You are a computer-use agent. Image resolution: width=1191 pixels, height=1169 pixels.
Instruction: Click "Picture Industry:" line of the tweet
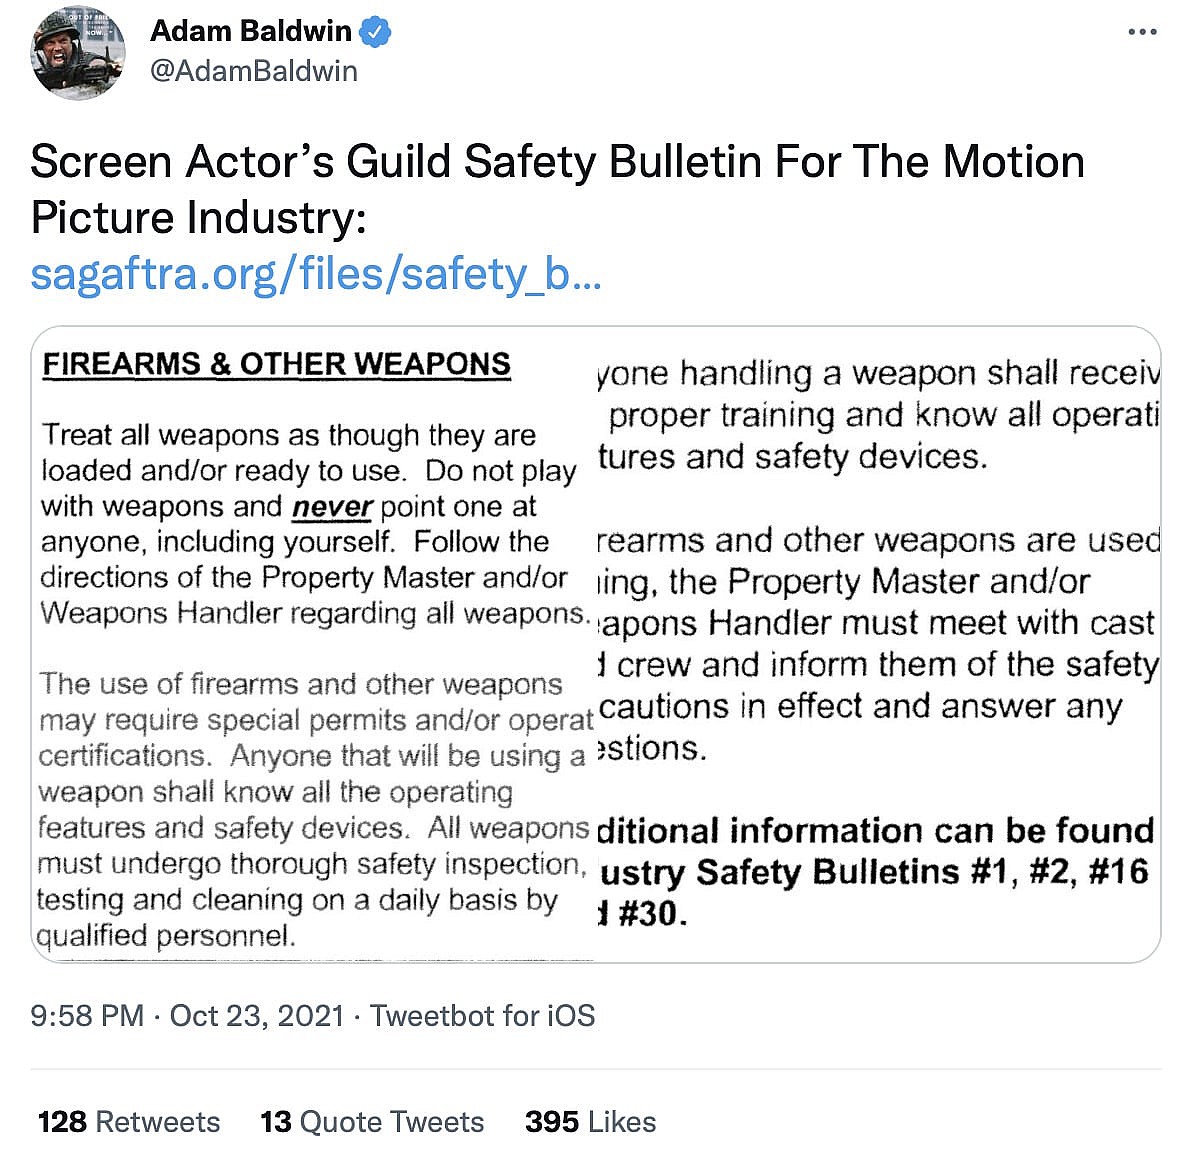[199, 218]
